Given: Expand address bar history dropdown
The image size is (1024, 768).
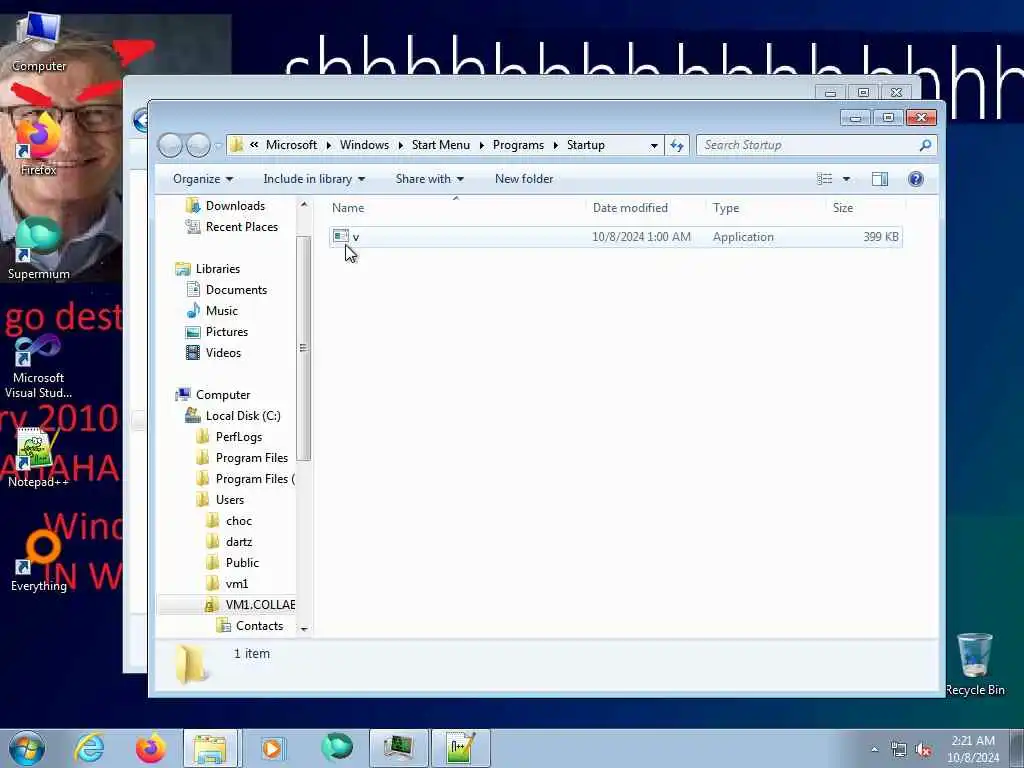Looking at the screenshot, I should [x=654, y=146].
